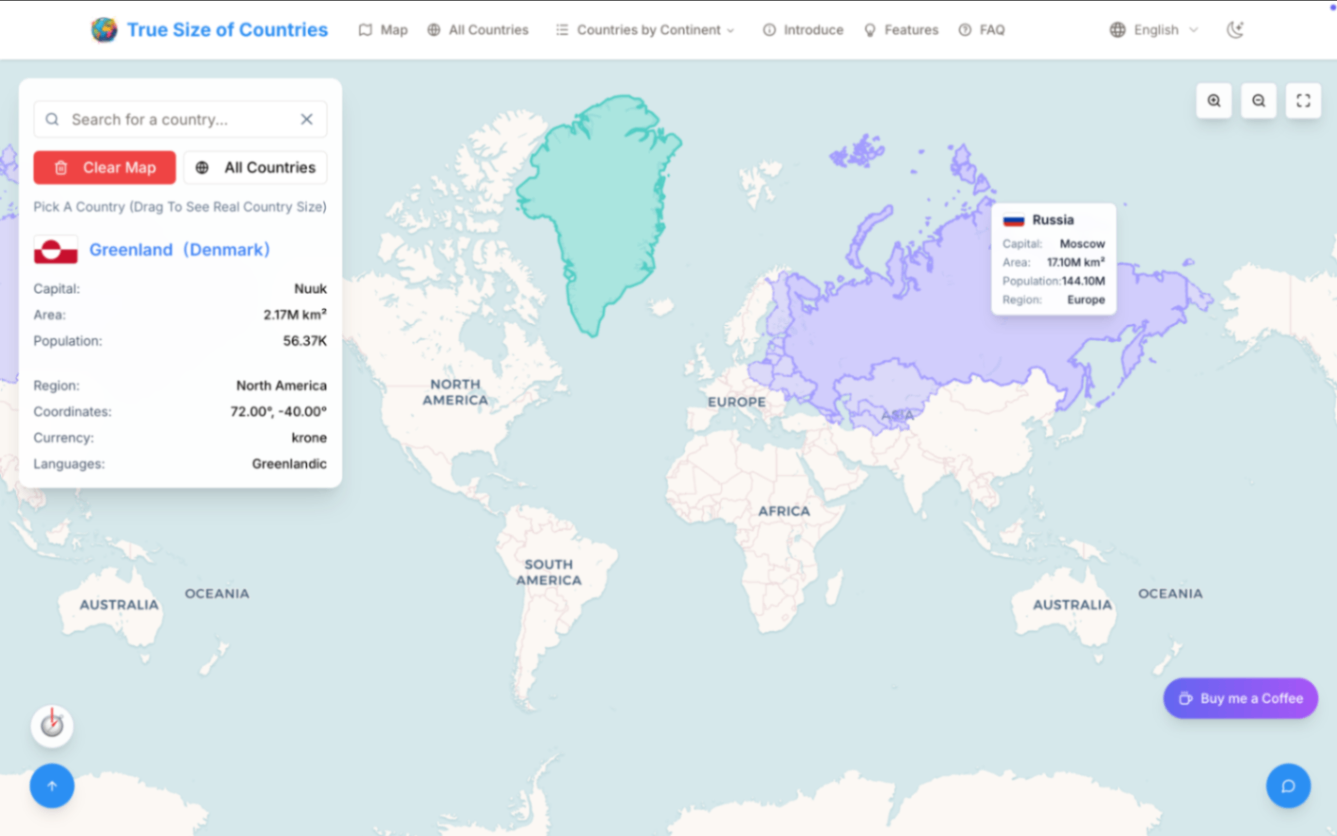1337x836 pixels.
Task: Open the Greenland (Denmark) link
Action: pos(180,250)
